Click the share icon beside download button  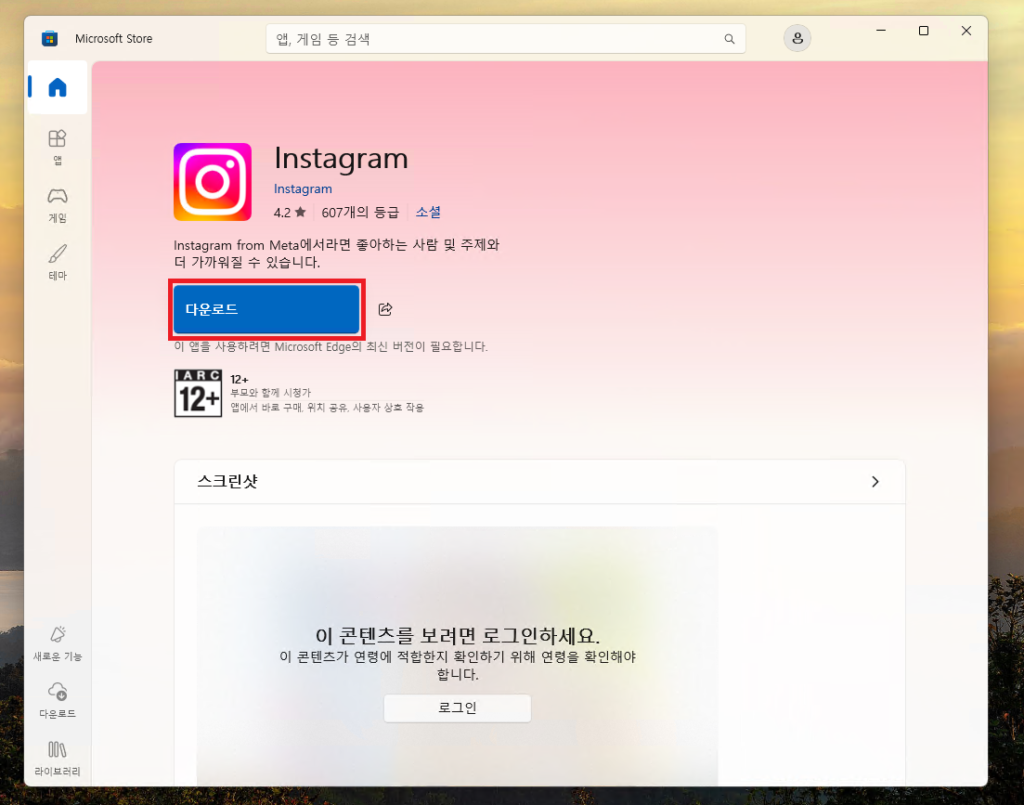[x=385, y=309]
